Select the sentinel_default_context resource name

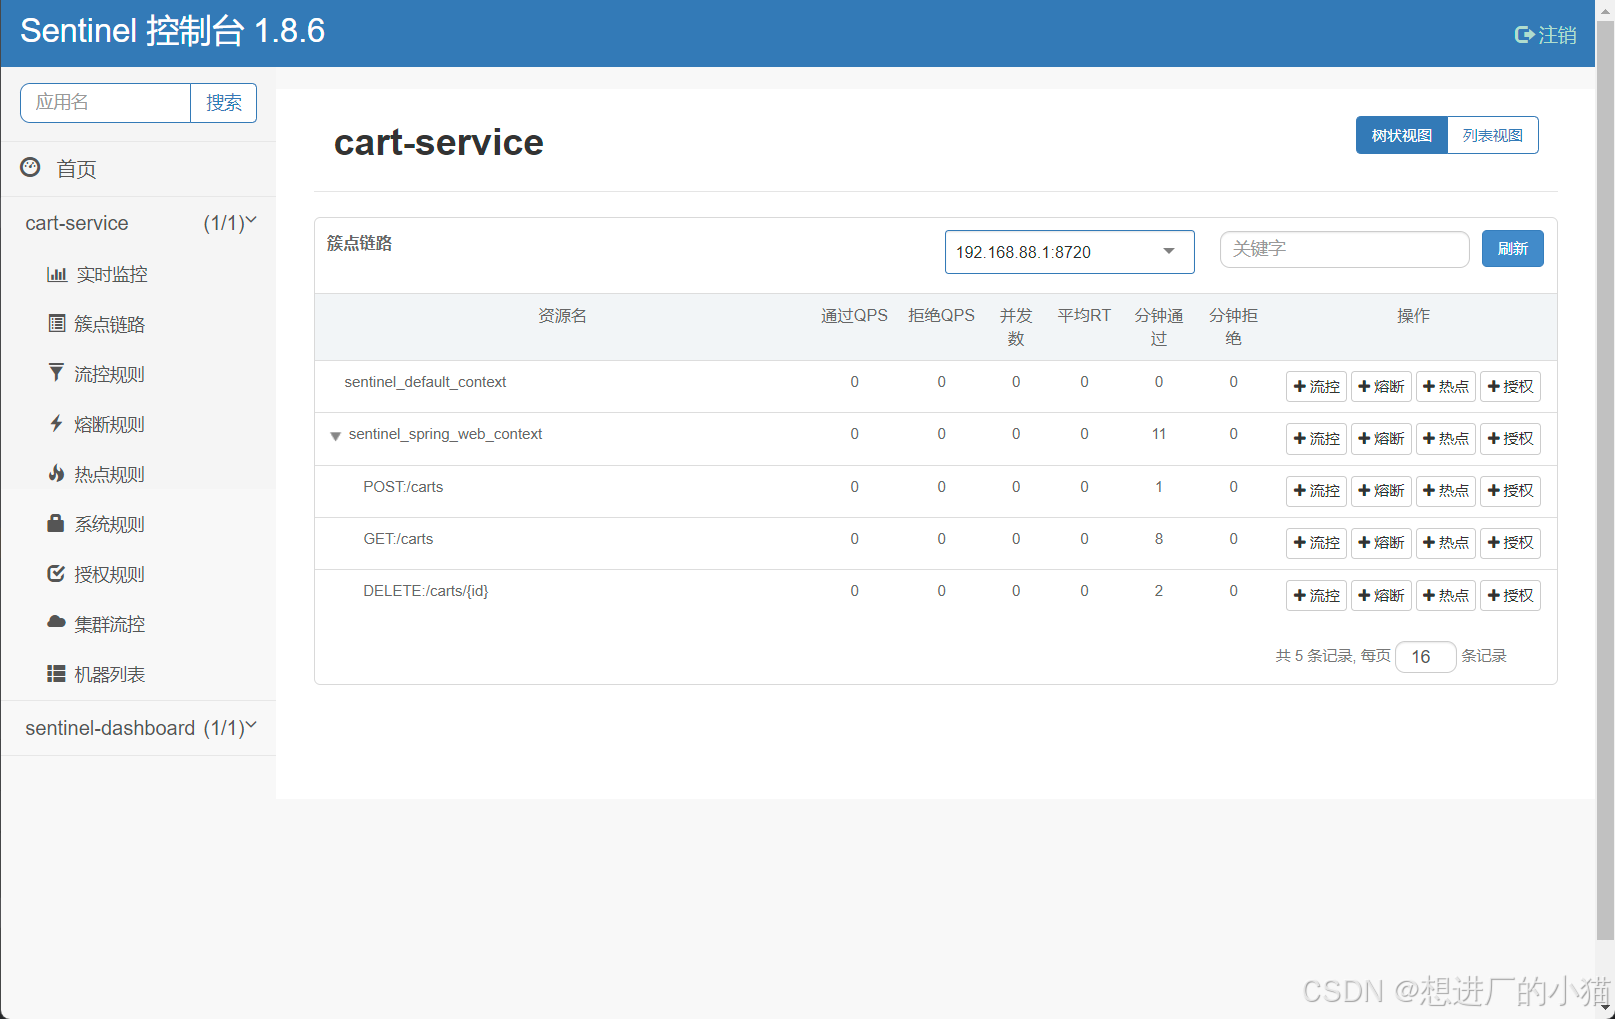coord(425,382)
